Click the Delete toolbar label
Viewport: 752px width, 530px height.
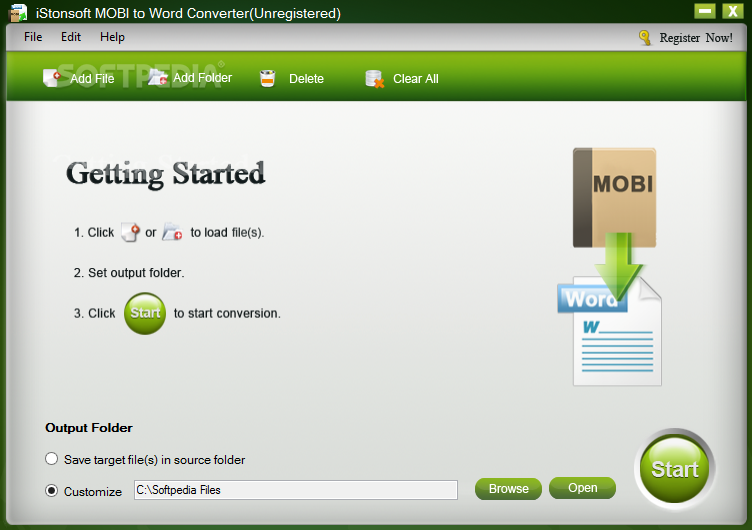point(306,79)
